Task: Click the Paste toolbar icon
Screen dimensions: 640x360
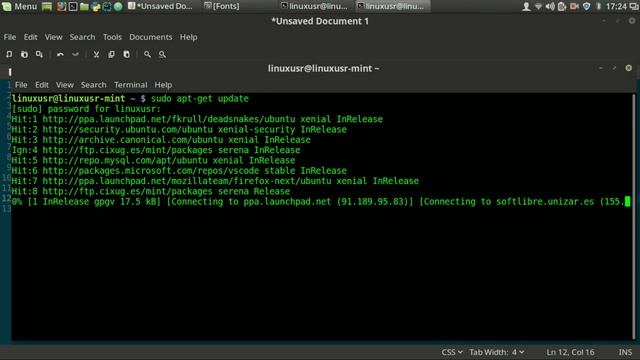Action: click(127, 54)
